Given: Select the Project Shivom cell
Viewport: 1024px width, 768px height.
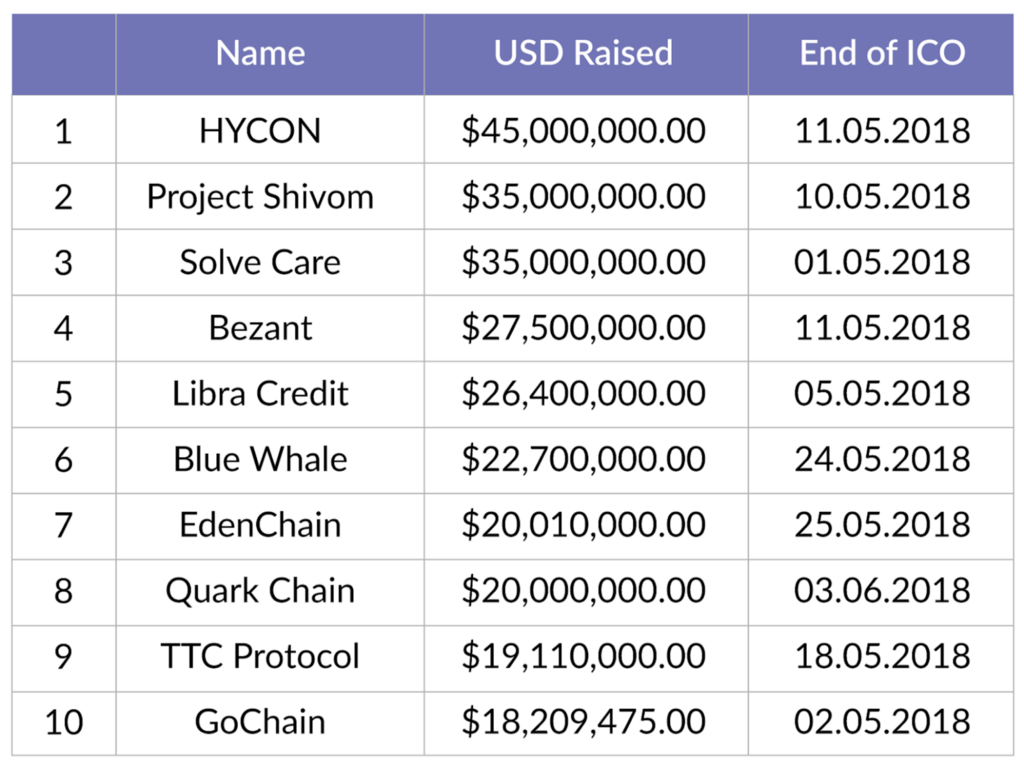Looking at the screenshot, I should pyautogui.click(x=260, y=197).
